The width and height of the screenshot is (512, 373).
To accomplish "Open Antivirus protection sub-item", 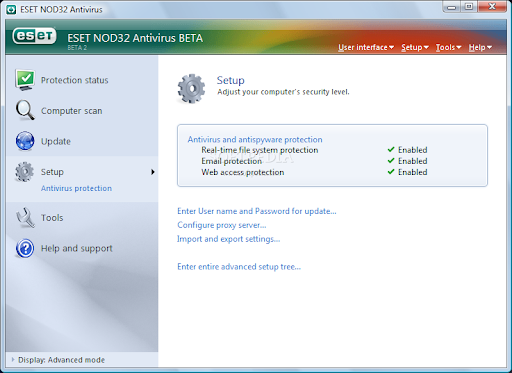I will (x=76, y=188).
